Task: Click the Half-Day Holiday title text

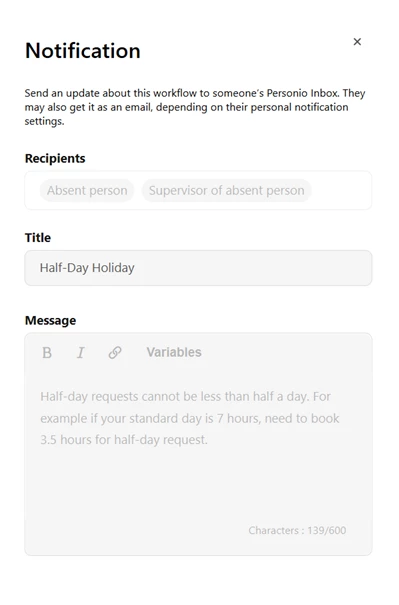Action: point(87,268)
